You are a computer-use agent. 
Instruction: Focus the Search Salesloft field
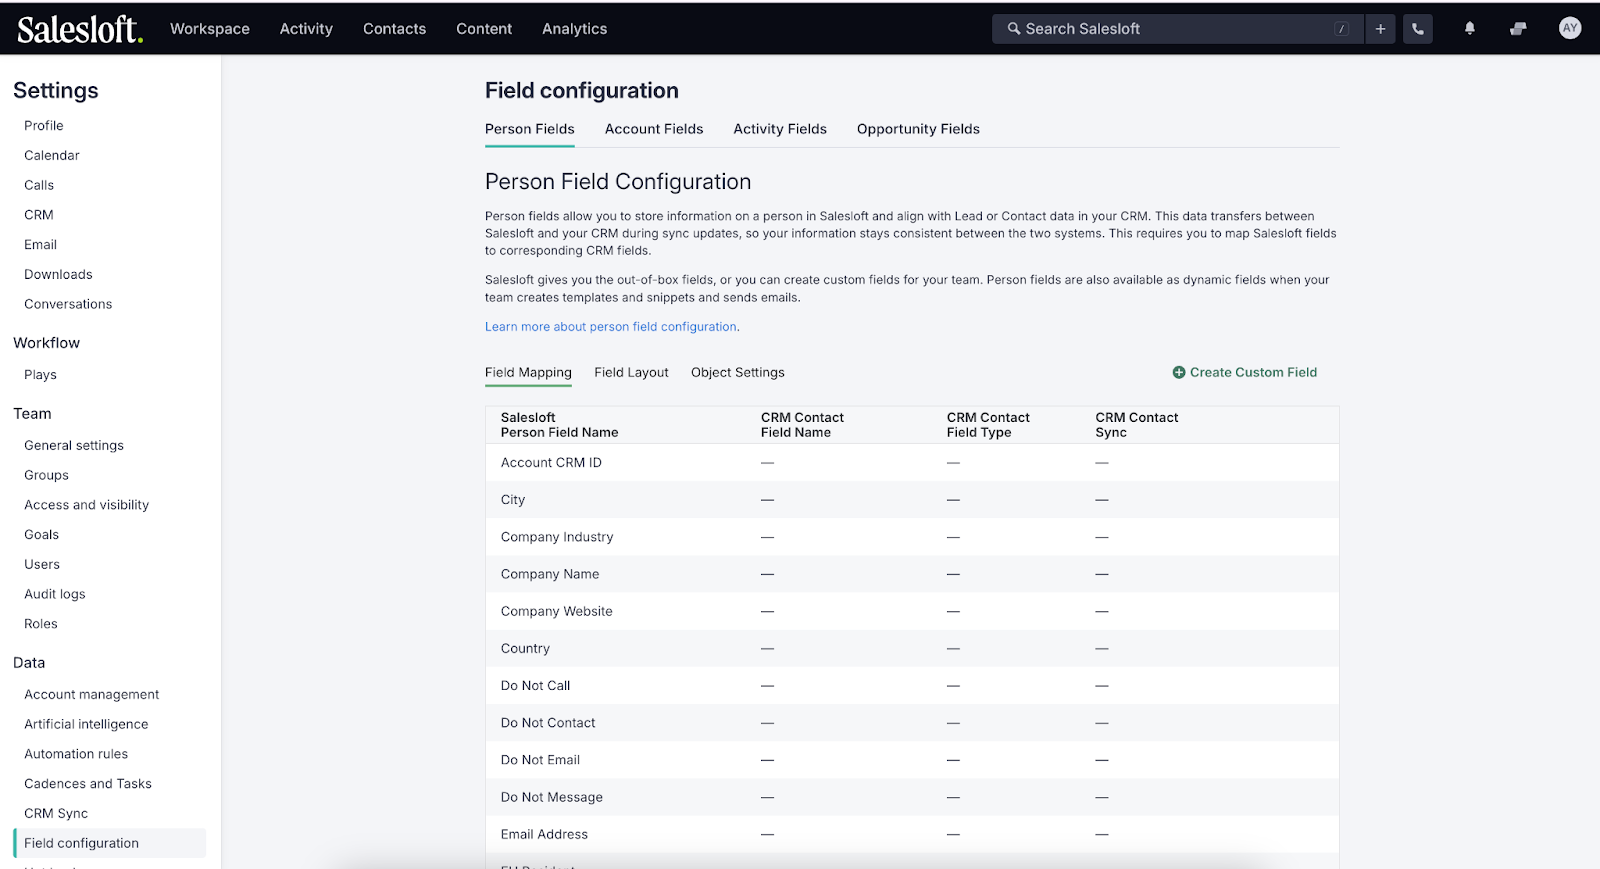coord(1176,29)
